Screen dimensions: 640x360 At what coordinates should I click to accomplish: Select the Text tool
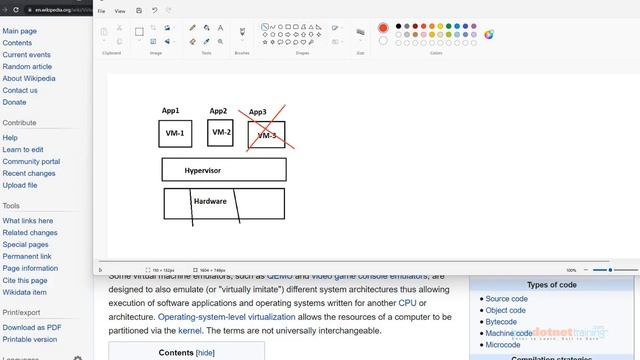click(x=220, y=28)
